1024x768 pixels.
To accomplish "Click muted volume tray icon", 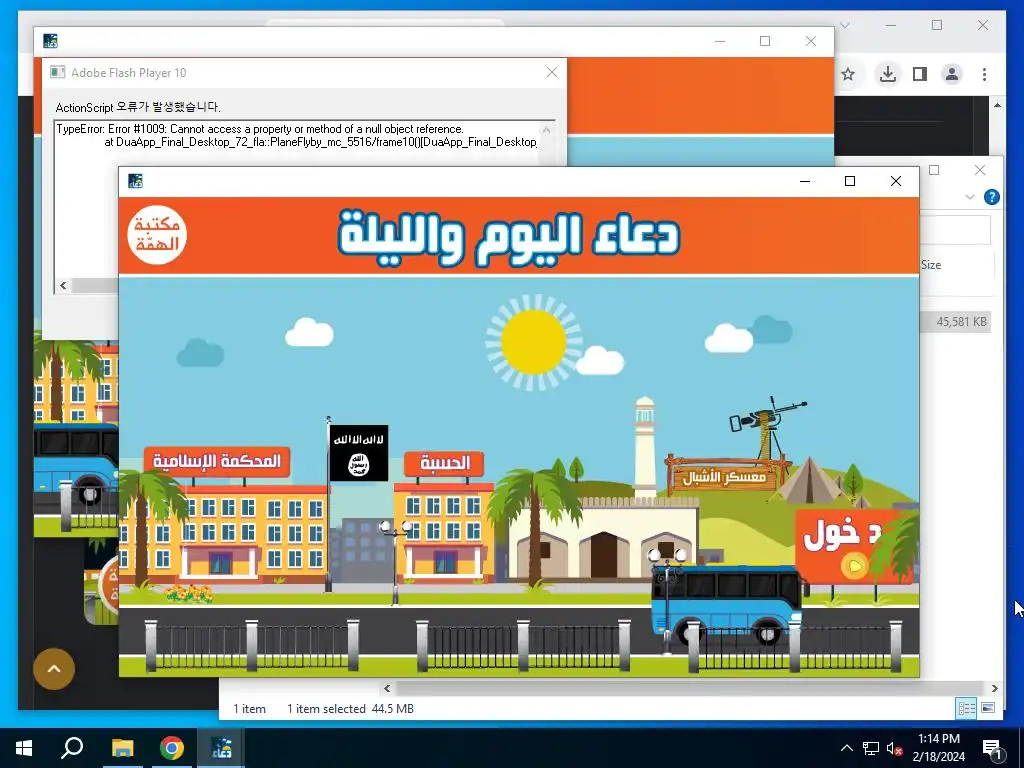I will point(894,748).
